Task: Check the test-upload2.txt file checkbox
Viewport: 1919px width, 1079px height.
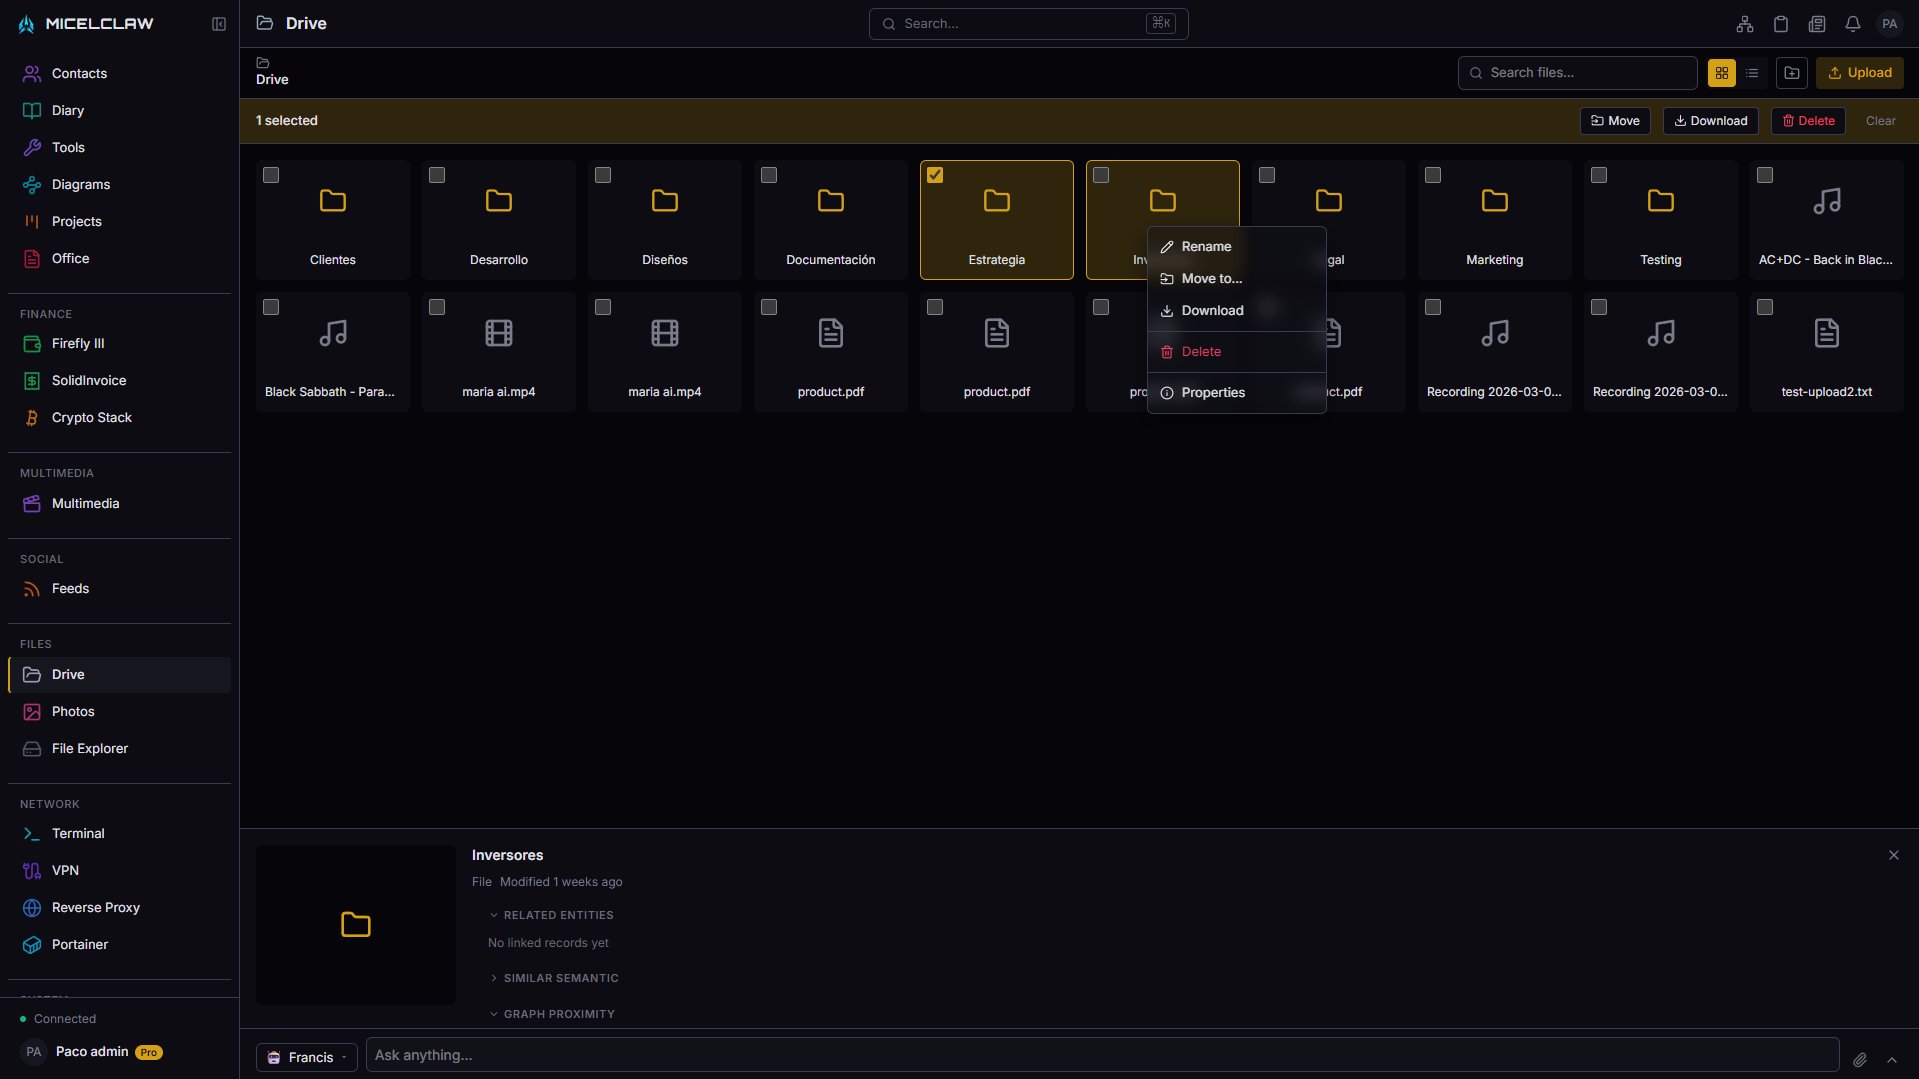Action: pyautogui.click(x=1764, y=307)
